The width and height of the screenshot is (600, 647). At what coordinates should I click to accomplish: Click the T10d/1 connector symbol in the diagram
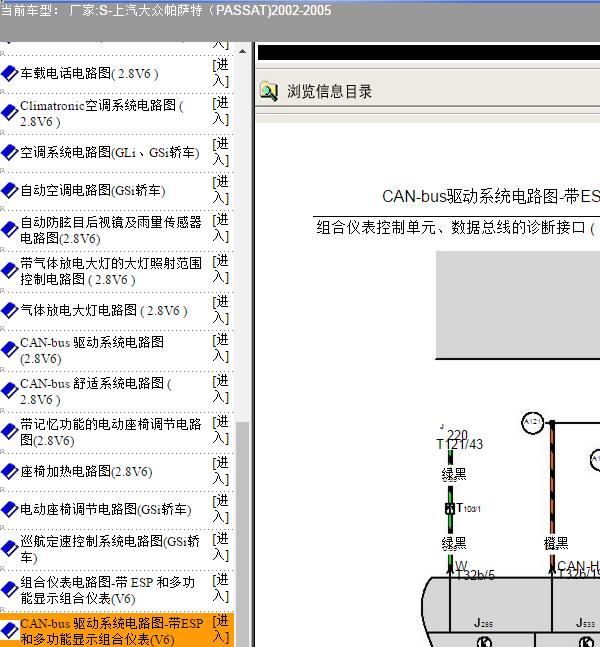click(x=450, y=508)
